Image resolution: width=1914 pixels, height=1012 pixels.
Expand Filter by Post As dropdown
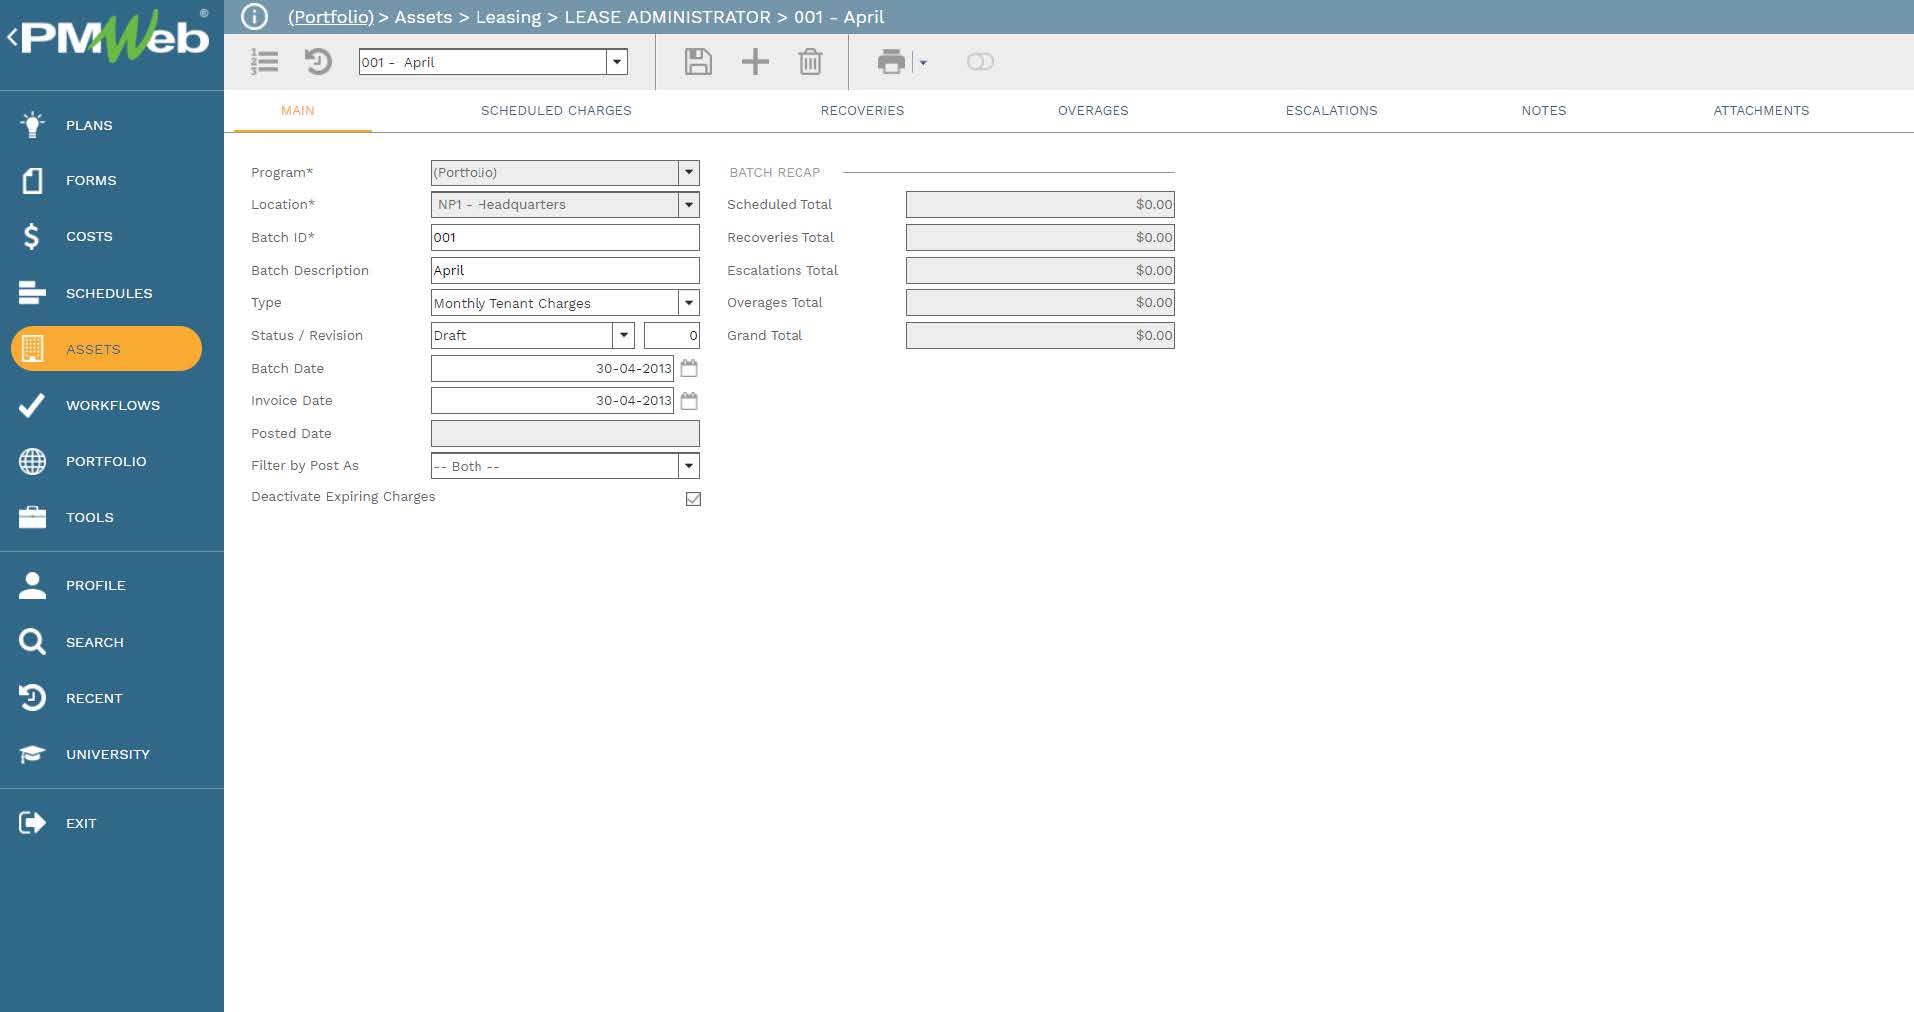(689, 466)
